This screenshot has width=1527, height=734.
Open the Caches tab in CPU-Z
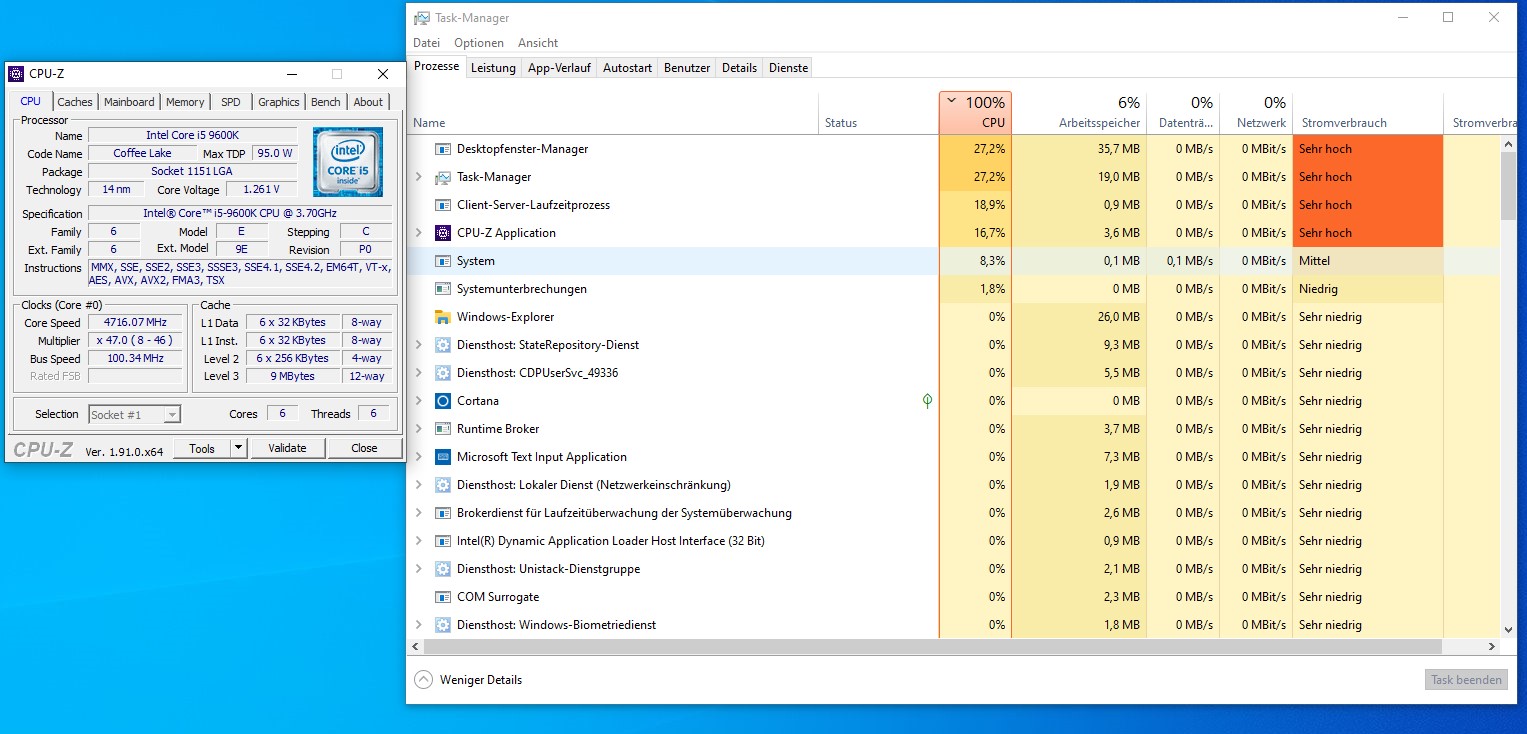coord(75,102)
